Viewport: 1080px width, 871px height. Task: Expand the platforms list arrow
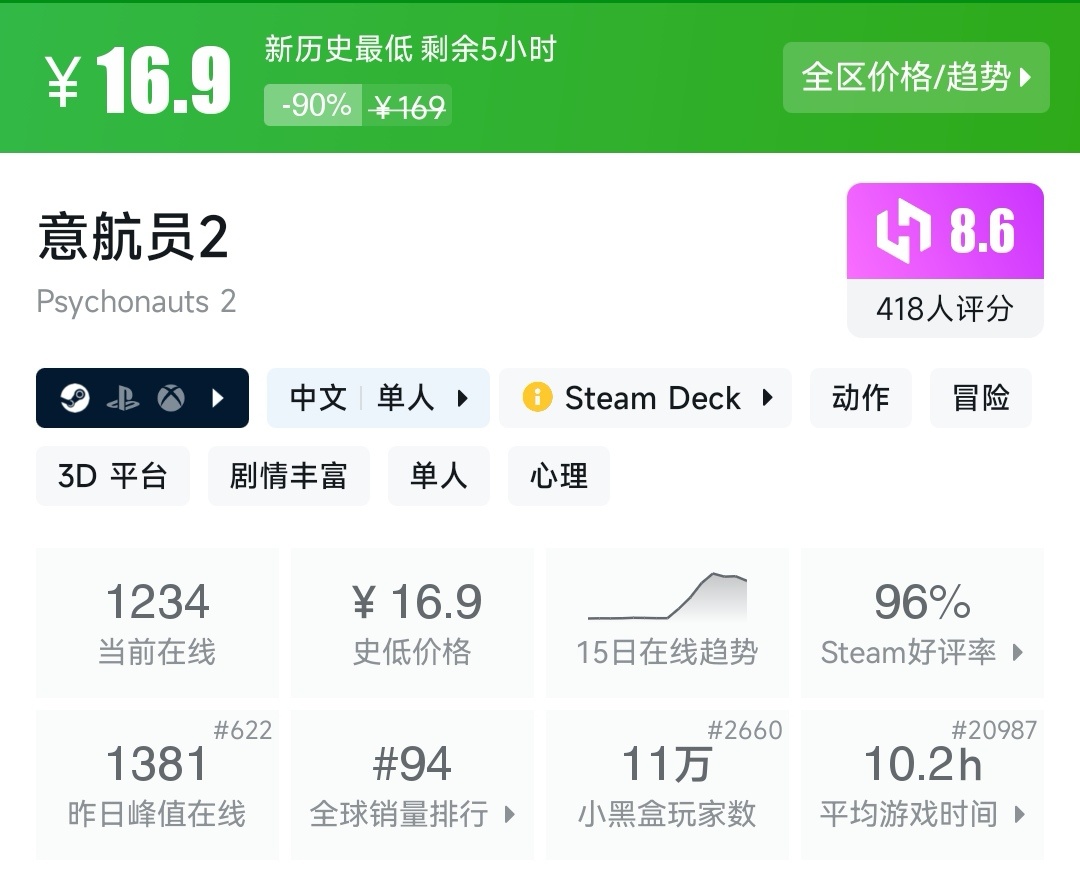click(219, 398)
